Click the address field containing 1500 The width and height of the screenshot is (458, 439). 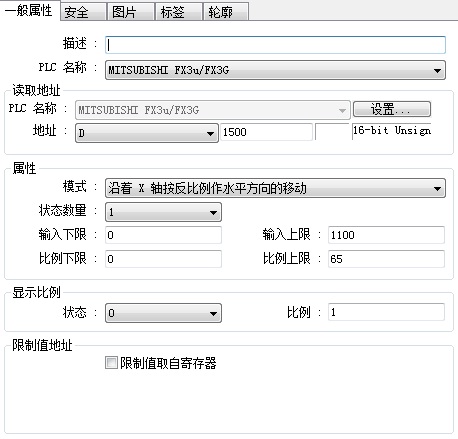266,132
